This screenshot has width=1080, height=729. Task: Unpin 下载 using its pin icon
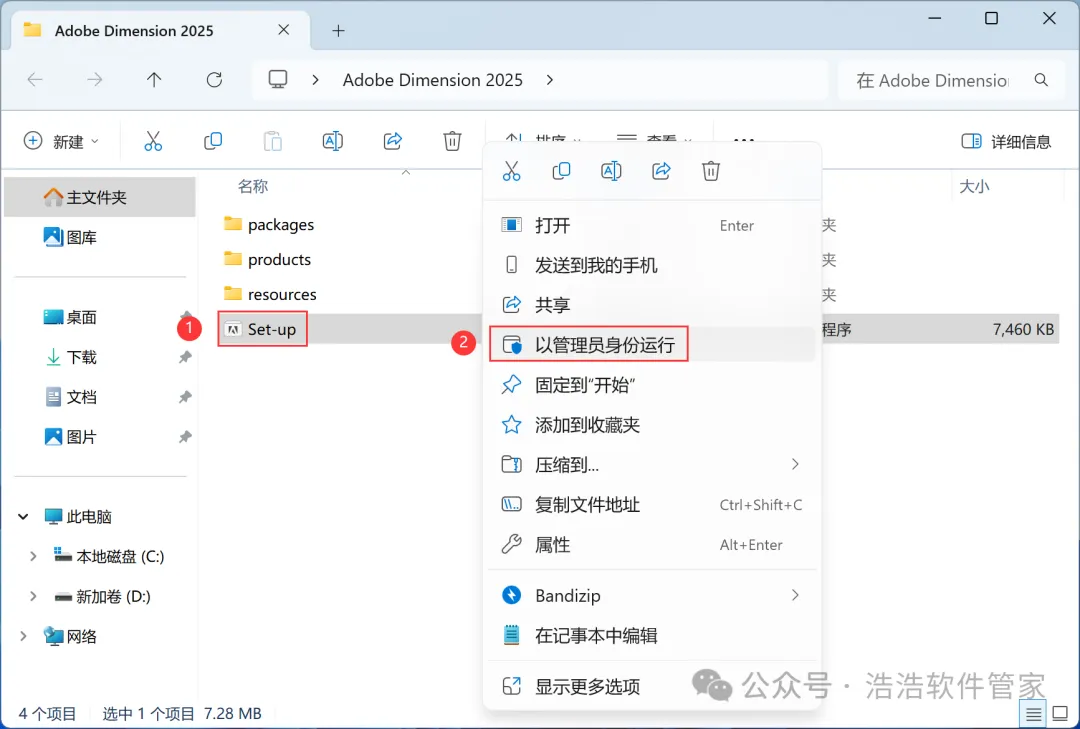[185, 357]
